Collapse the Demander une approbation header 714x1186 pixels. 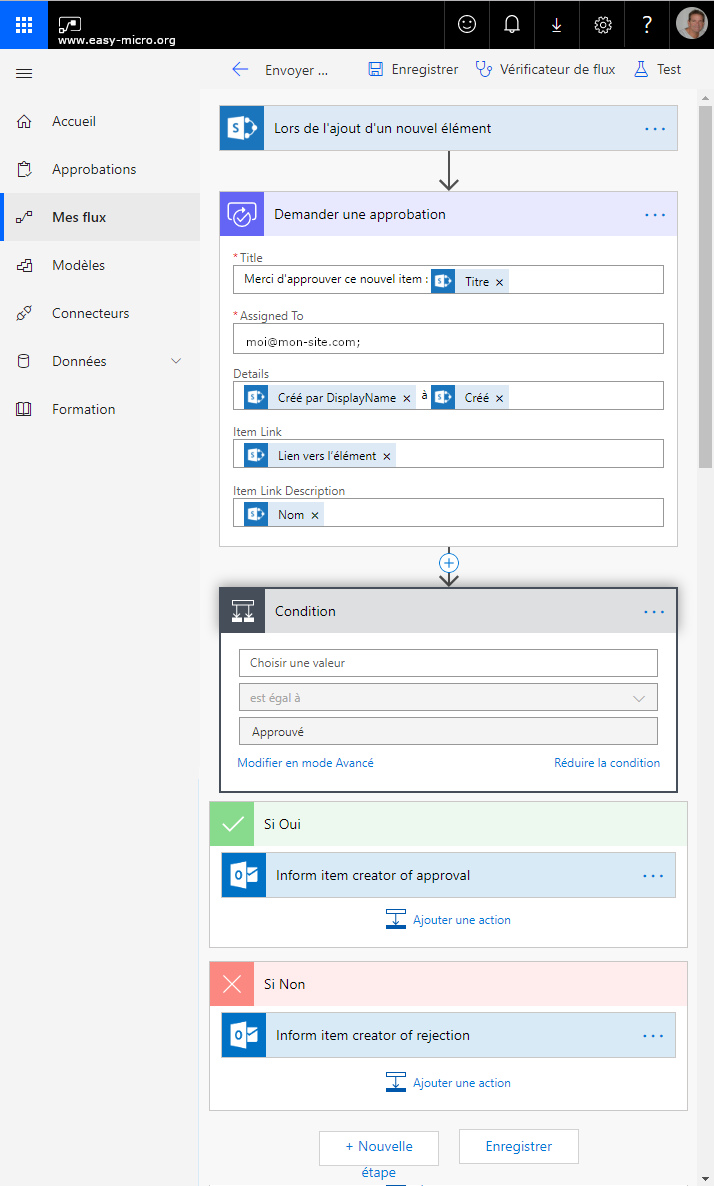click(x=448, y=214)
